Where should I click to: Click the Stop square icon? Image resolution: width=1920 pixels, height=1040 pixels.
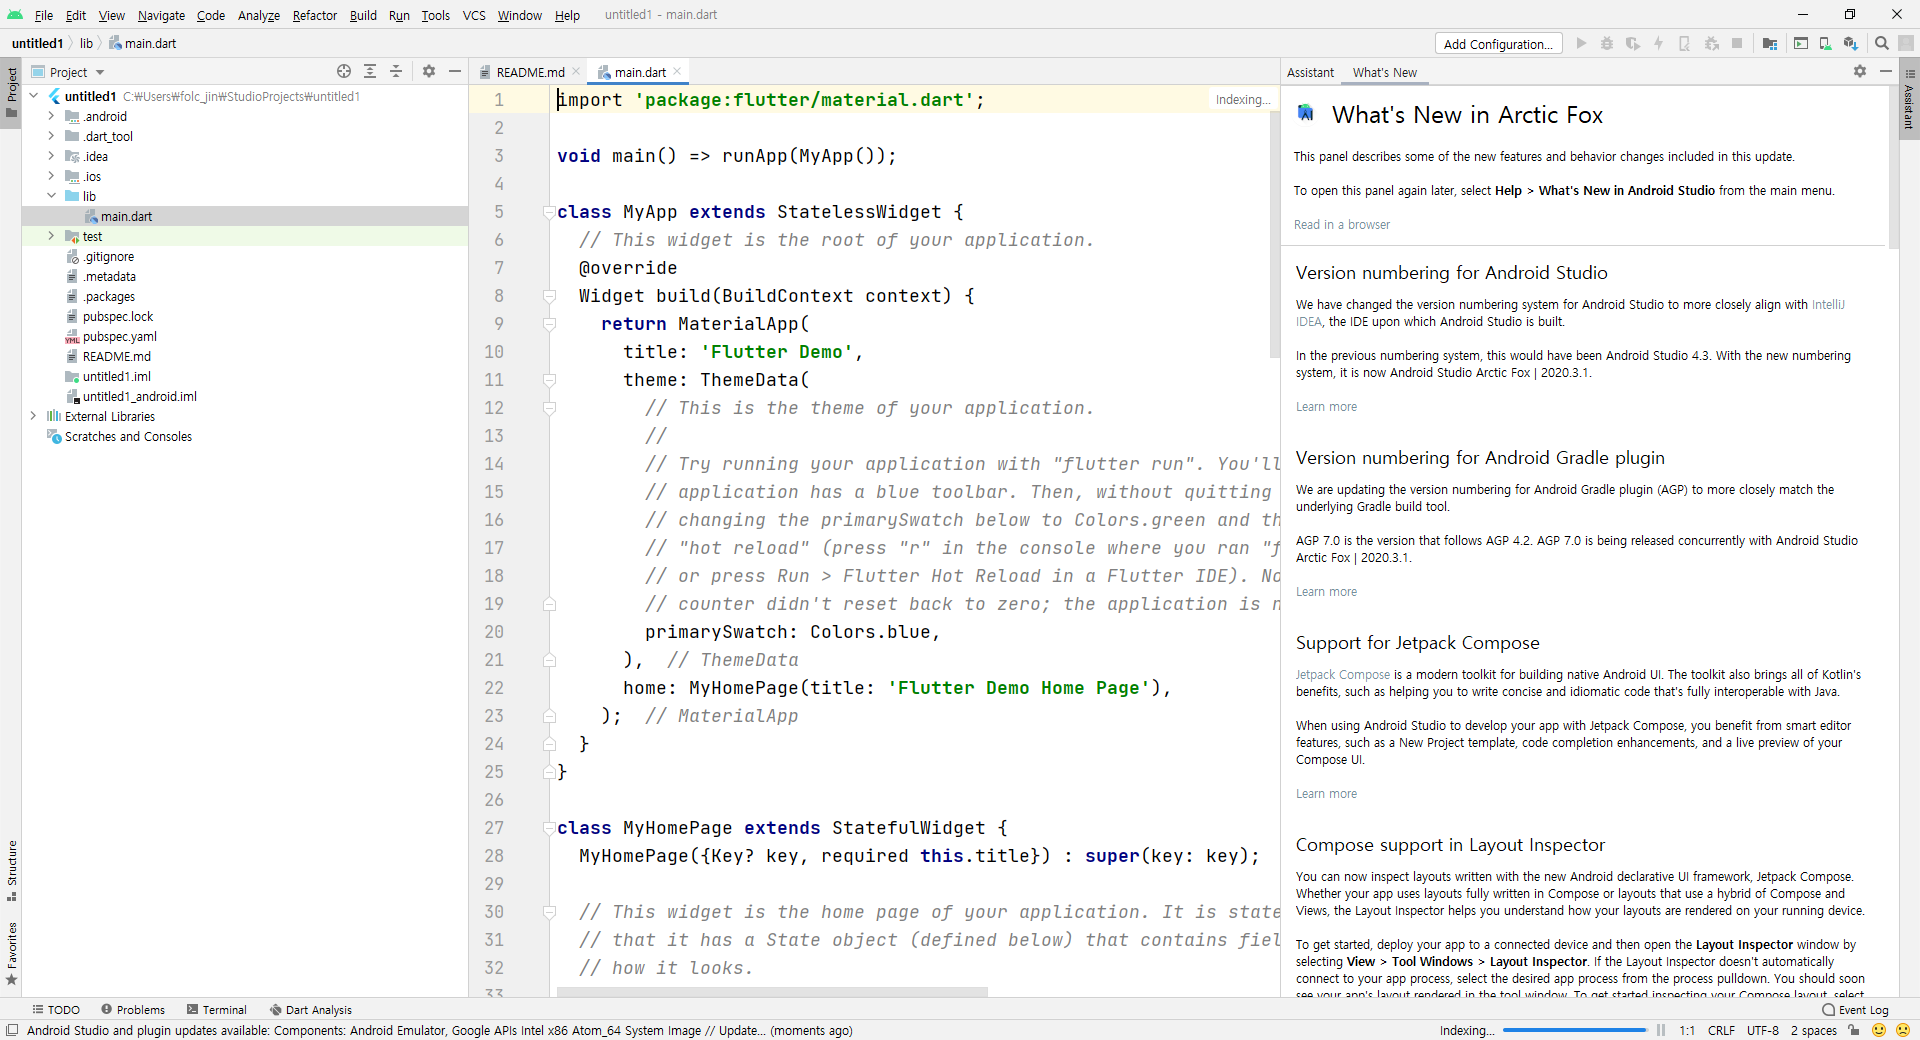tap(1737, 44)
